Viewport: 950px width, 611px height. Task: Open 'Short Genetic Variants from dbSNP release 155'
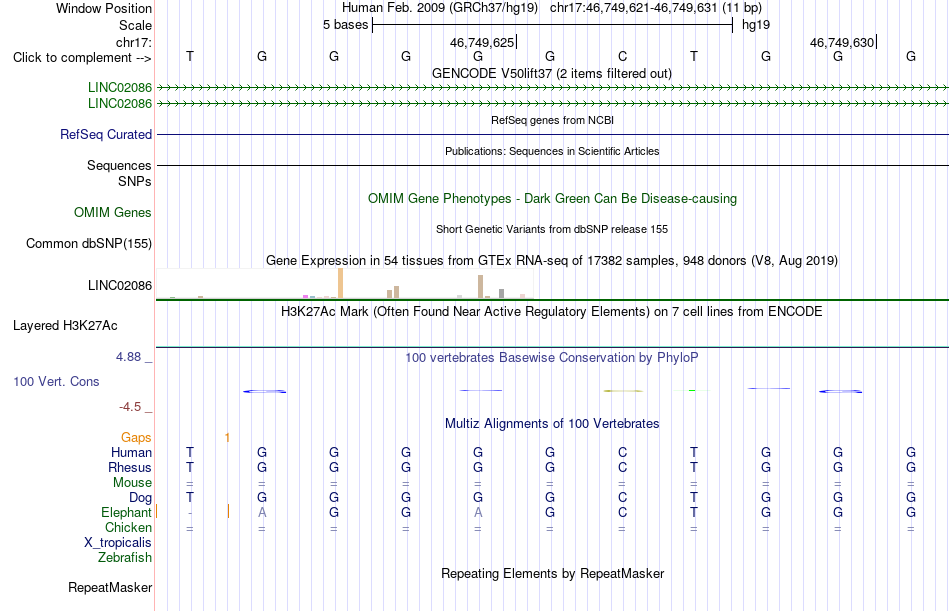tap(552, 229)
